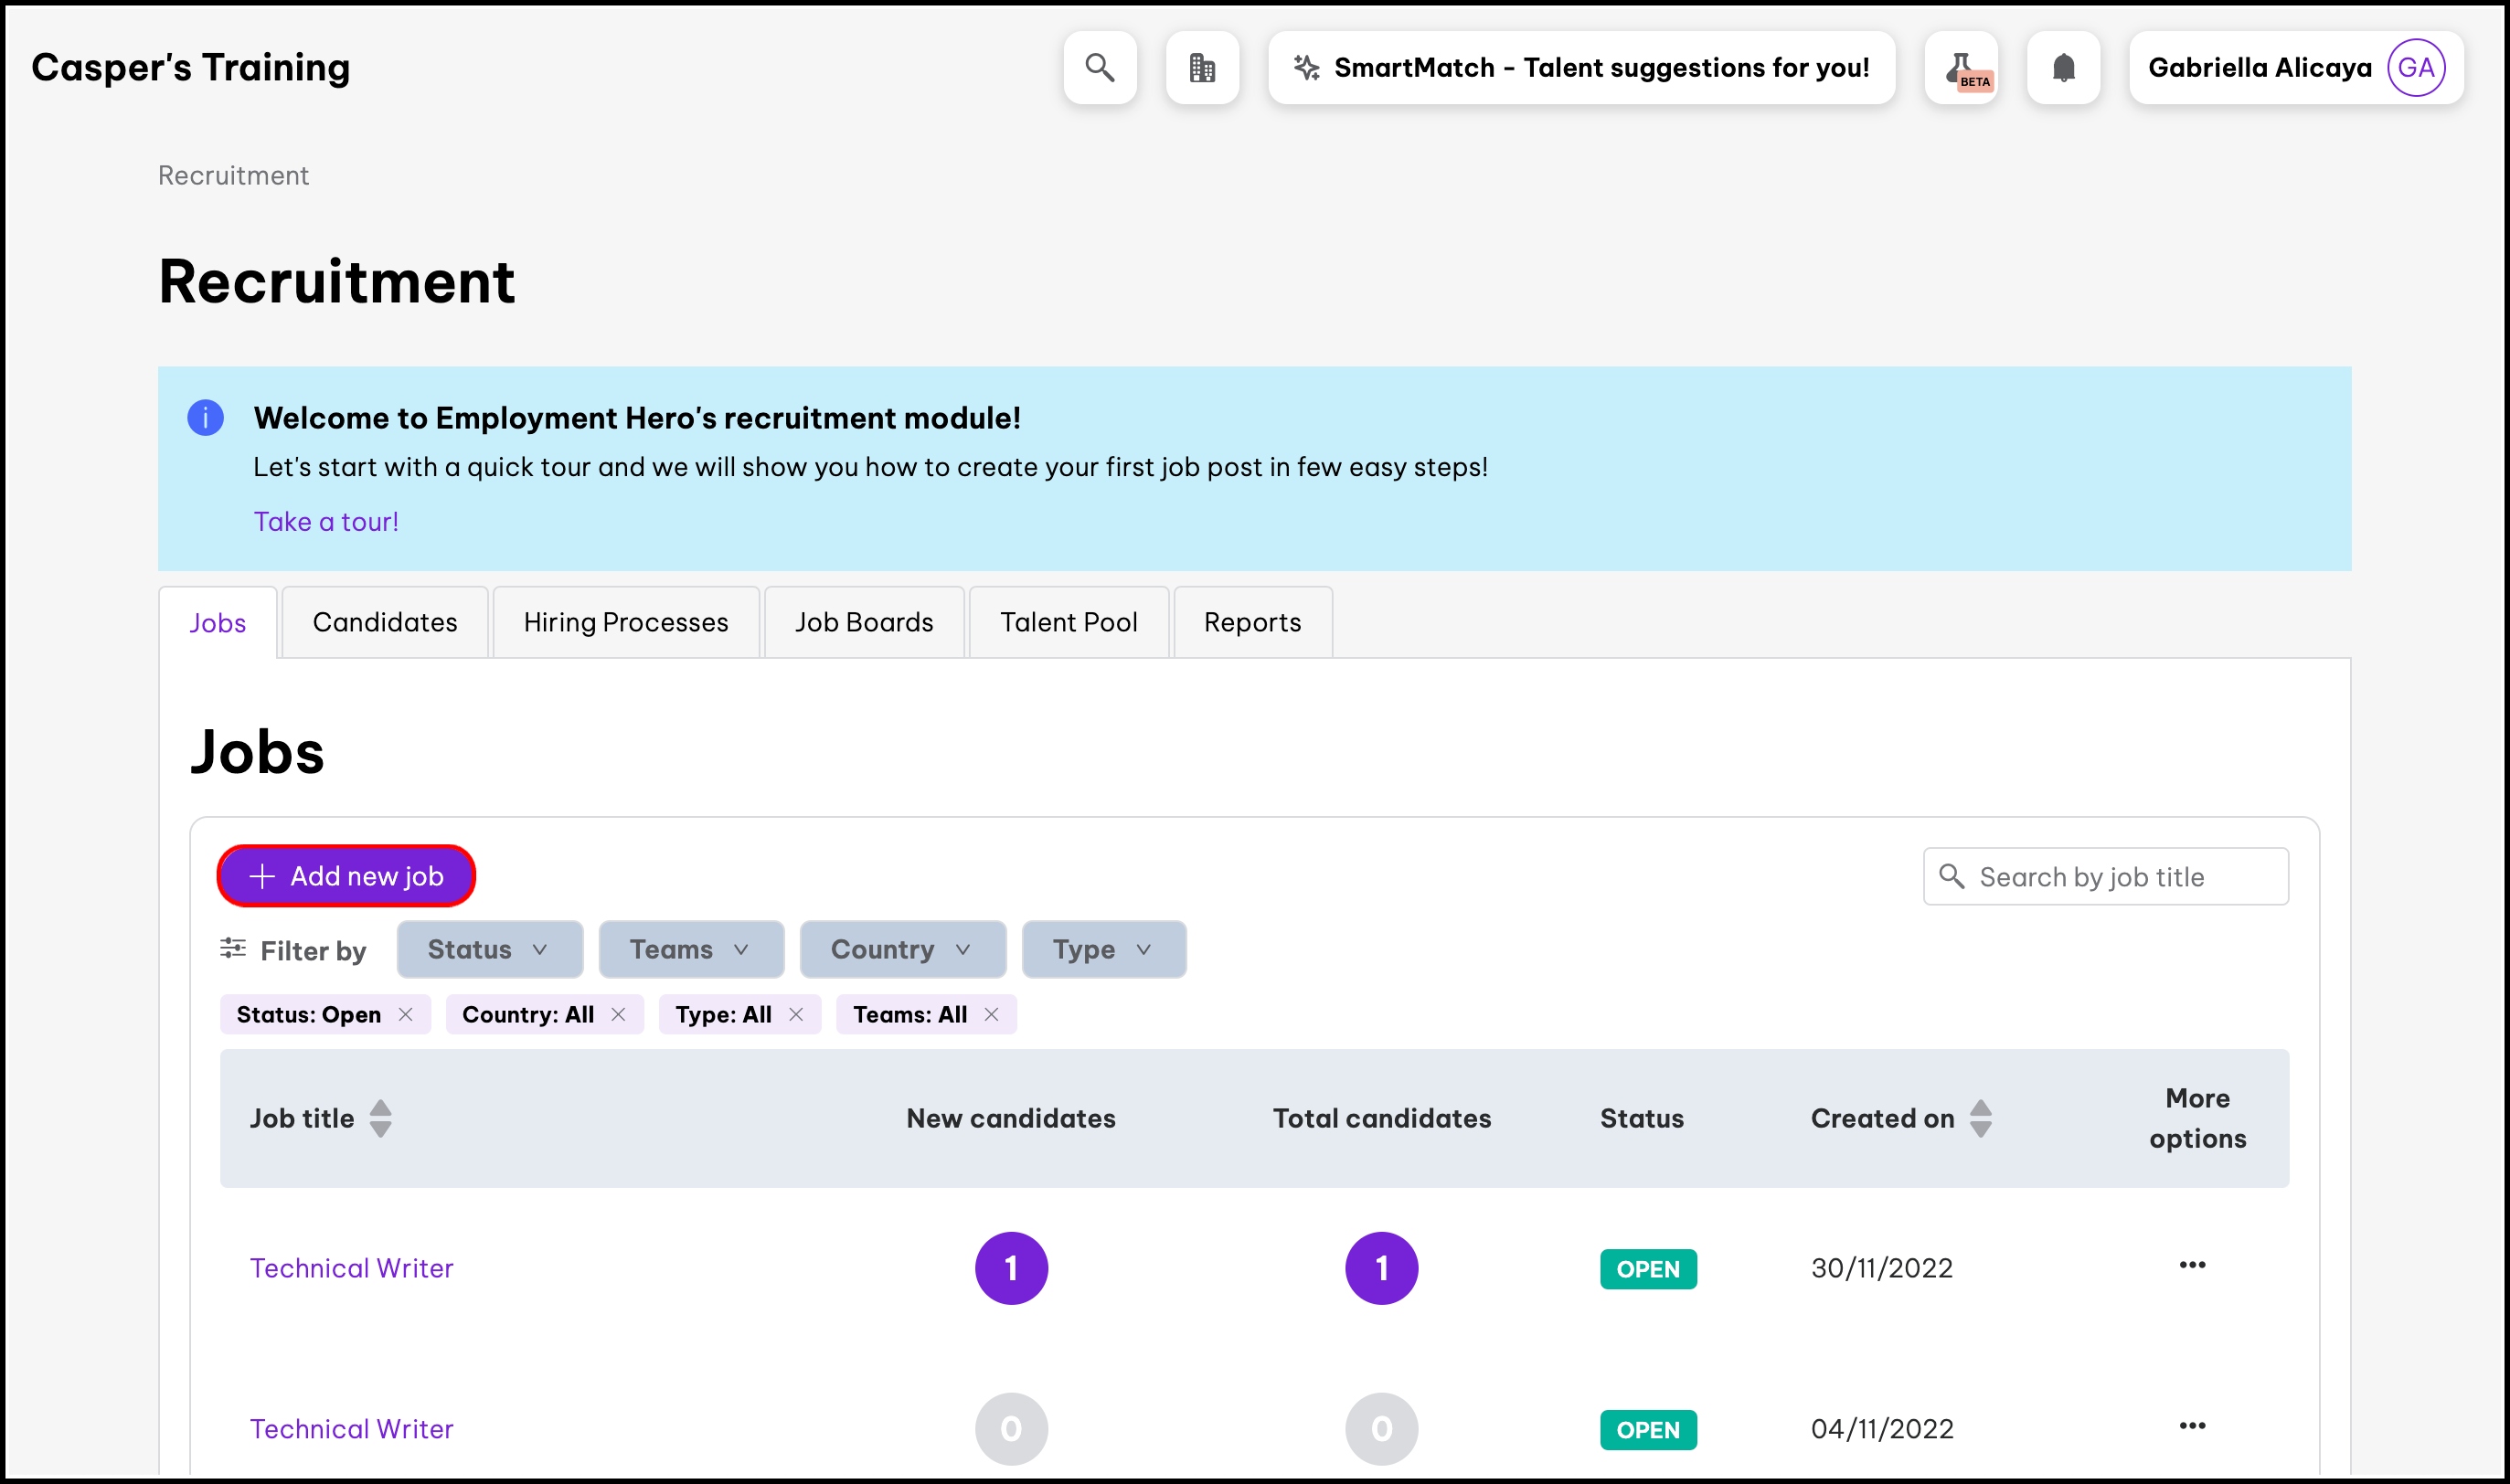Remove the Status: Open filter chip
The image size is (2510, 1484).
click(x=405, y=1014)
